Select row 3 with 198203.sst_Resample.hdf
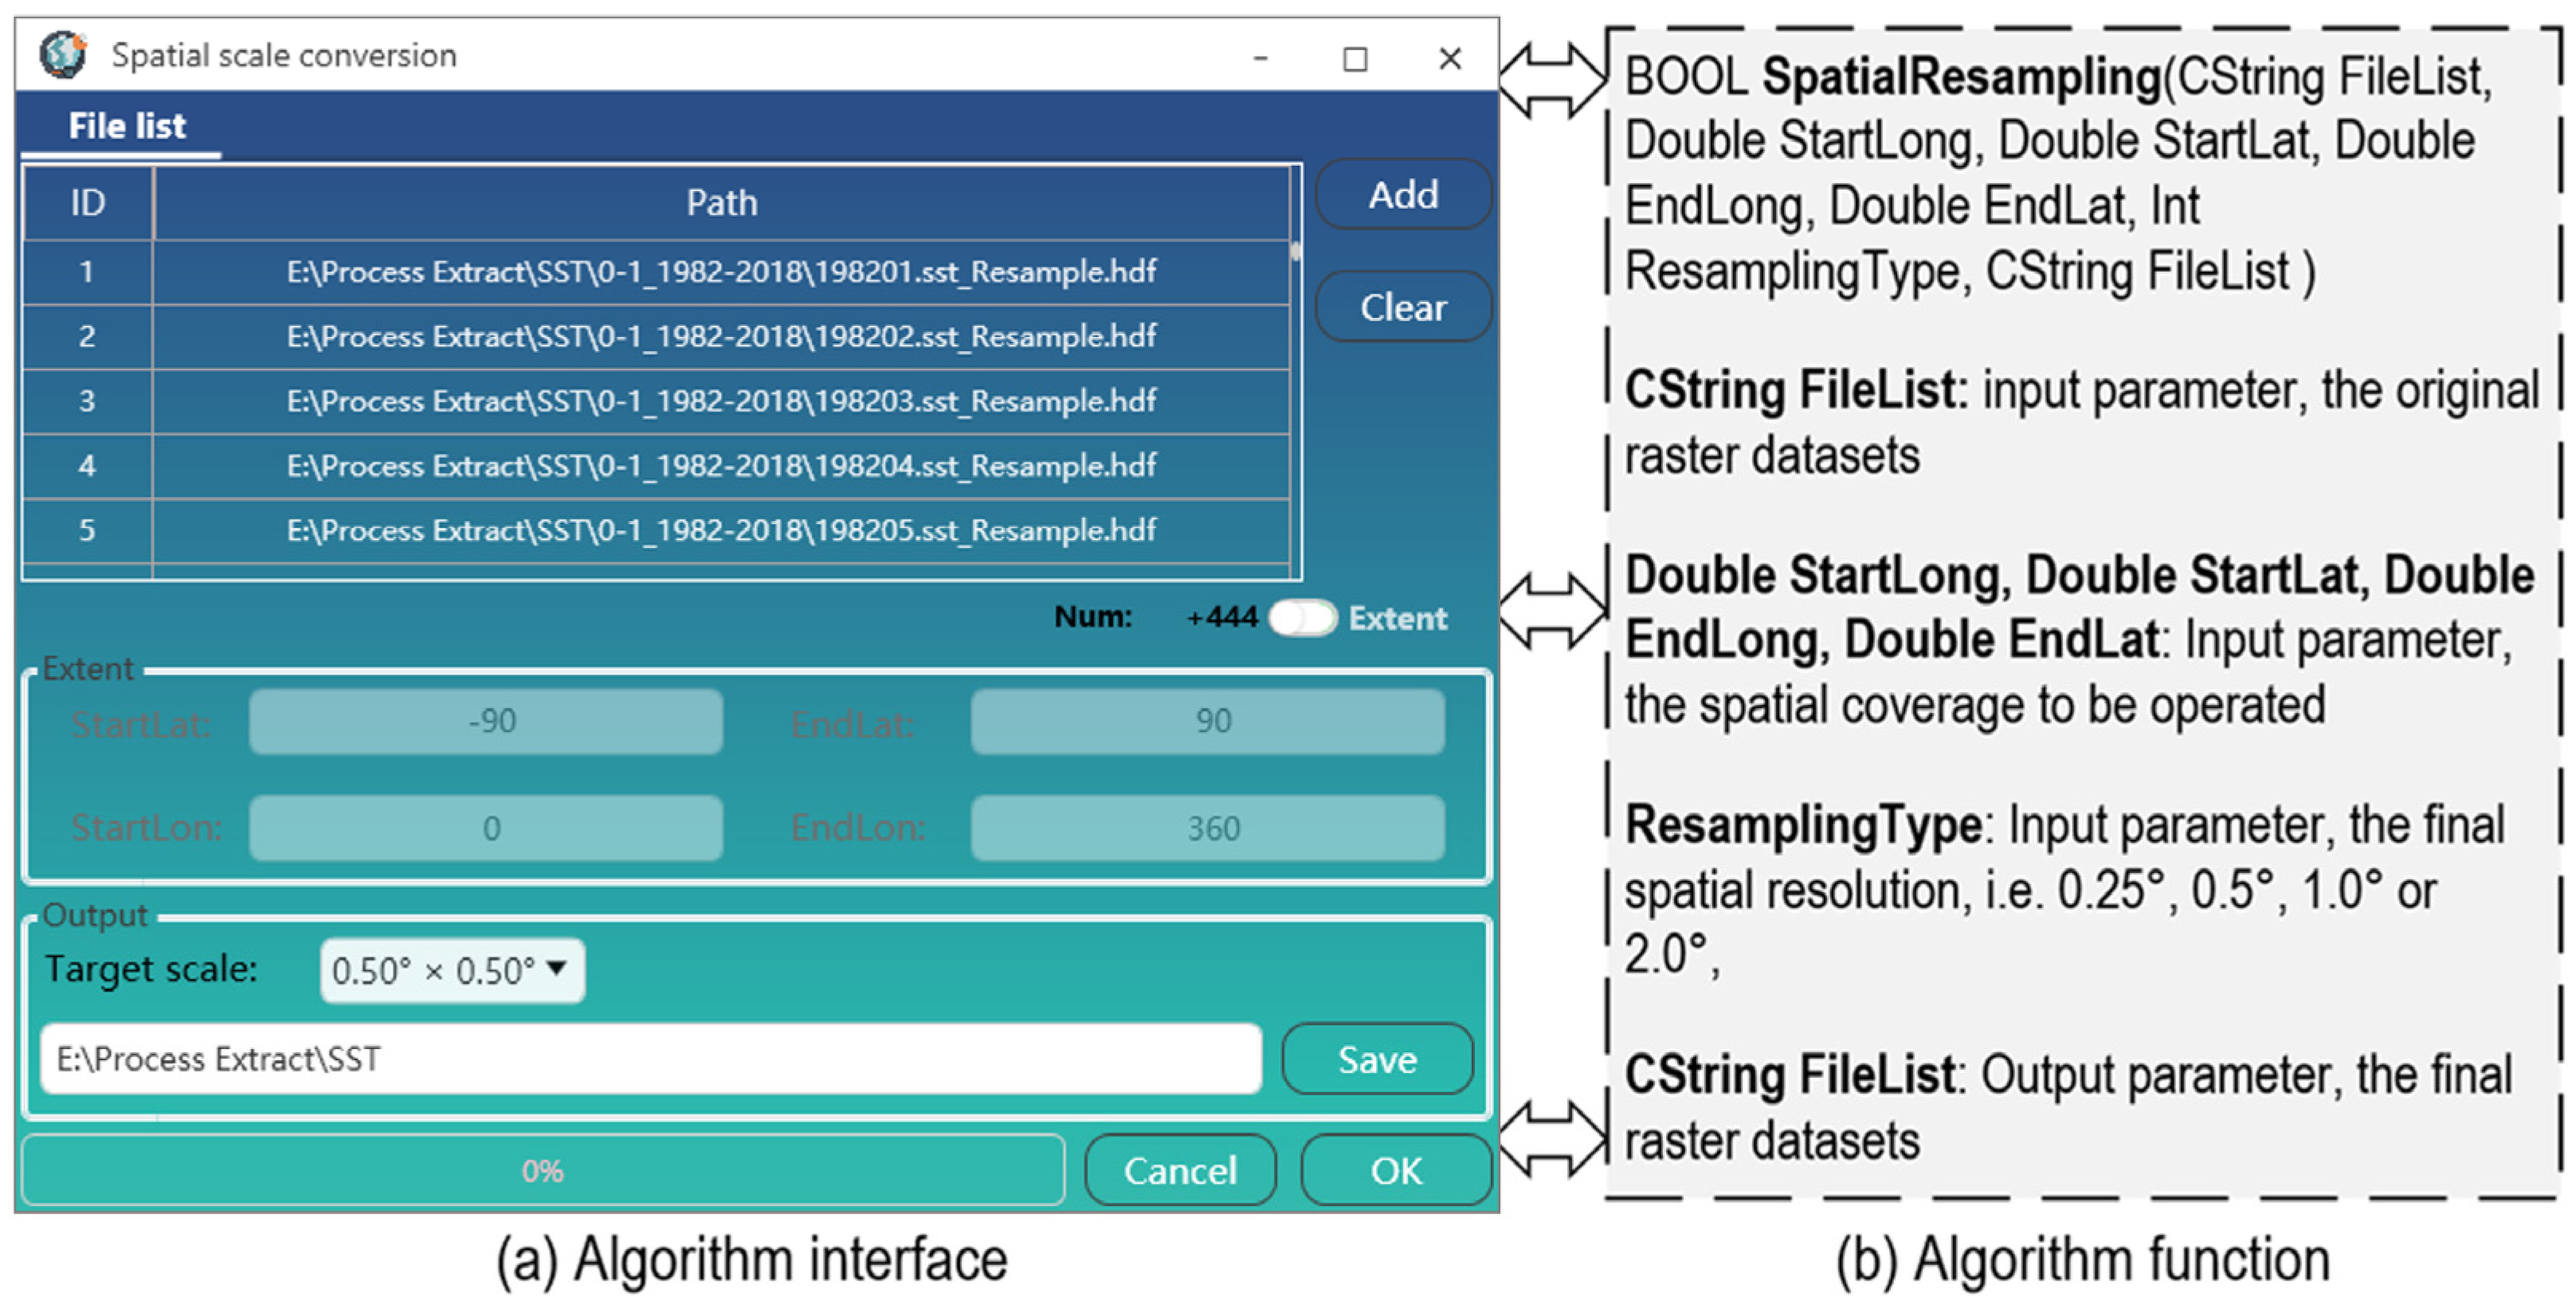 (x=720, y=401)
